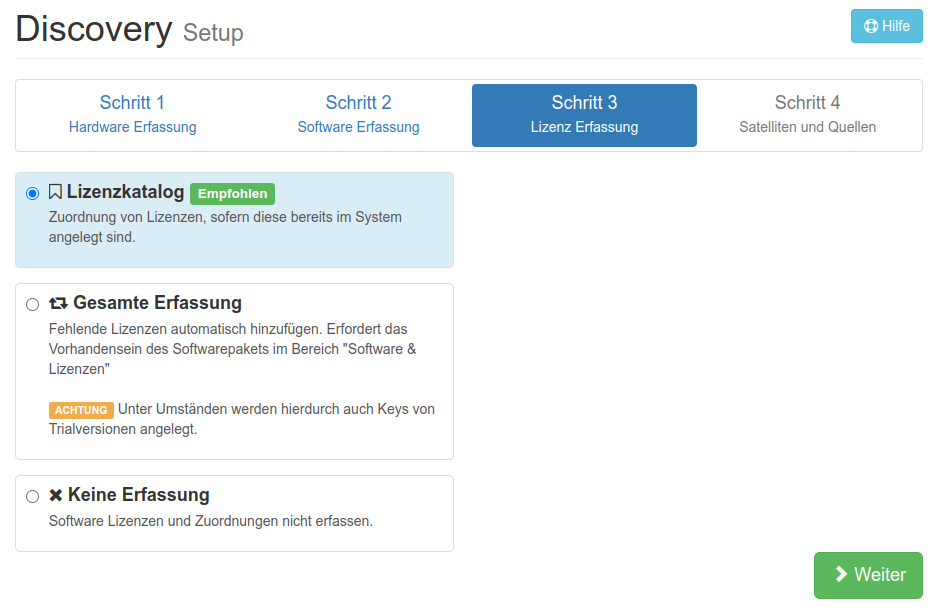The height and width of the screenshot is (611, 932).
Task: Click the Lizenzkatalog description about Zuordnung von Lizenzen
Action: (225, 227)
